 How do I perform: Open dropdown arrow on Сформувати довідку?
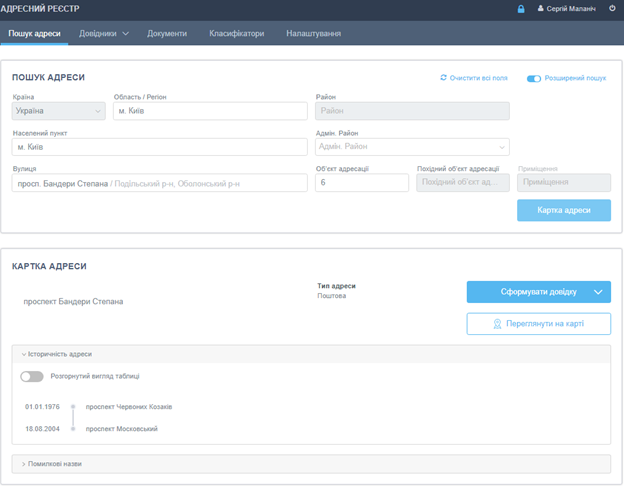[x=598, y=292]
